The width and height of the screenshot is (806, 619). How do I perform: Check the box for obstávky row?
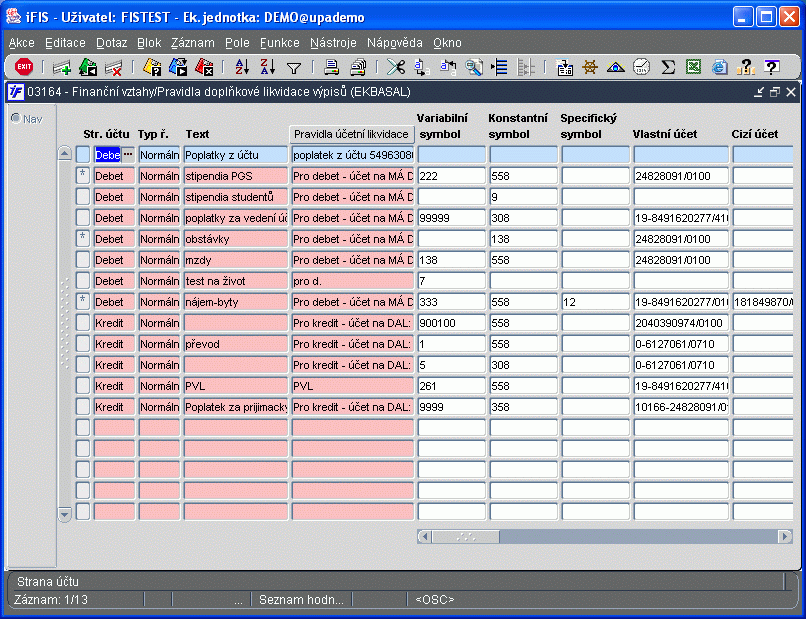coord(83,239)
